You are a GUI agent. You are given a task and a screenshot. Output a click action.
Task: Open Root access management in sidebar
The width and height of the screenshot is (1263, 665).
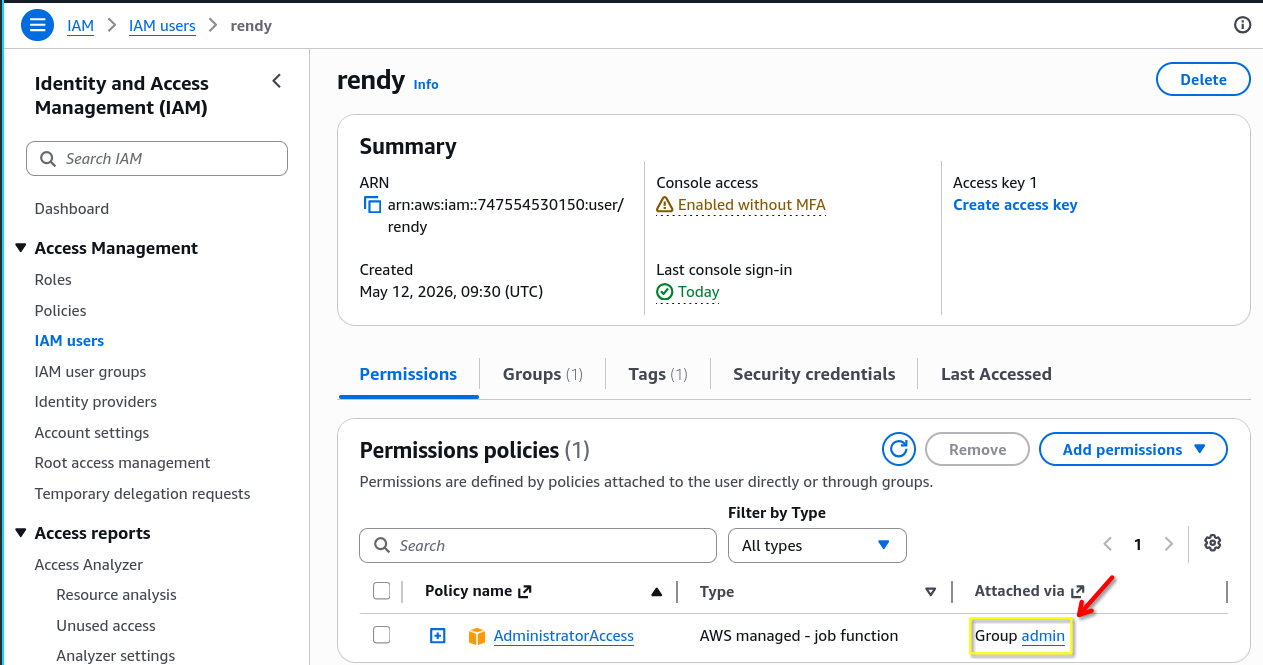pos(122,463)
